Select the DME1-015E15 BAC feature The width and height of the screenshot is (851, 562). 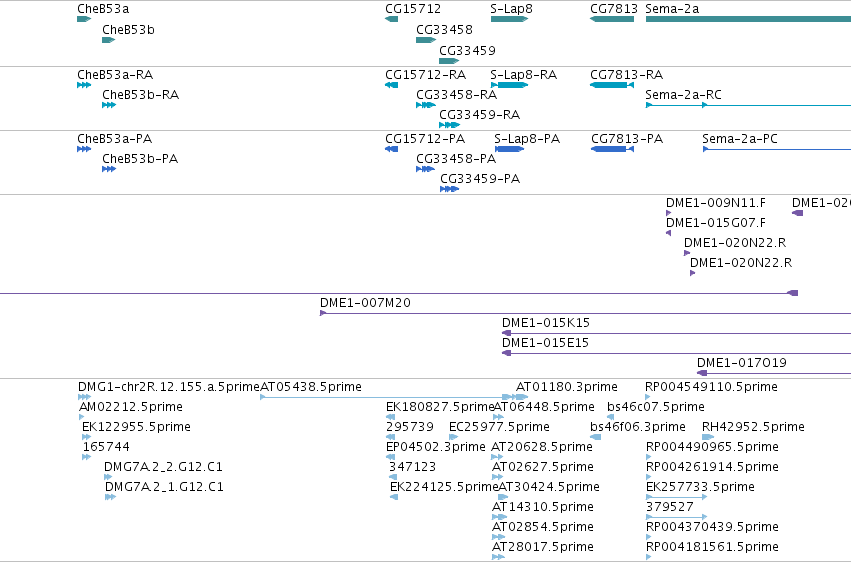[x=676, y=353]
